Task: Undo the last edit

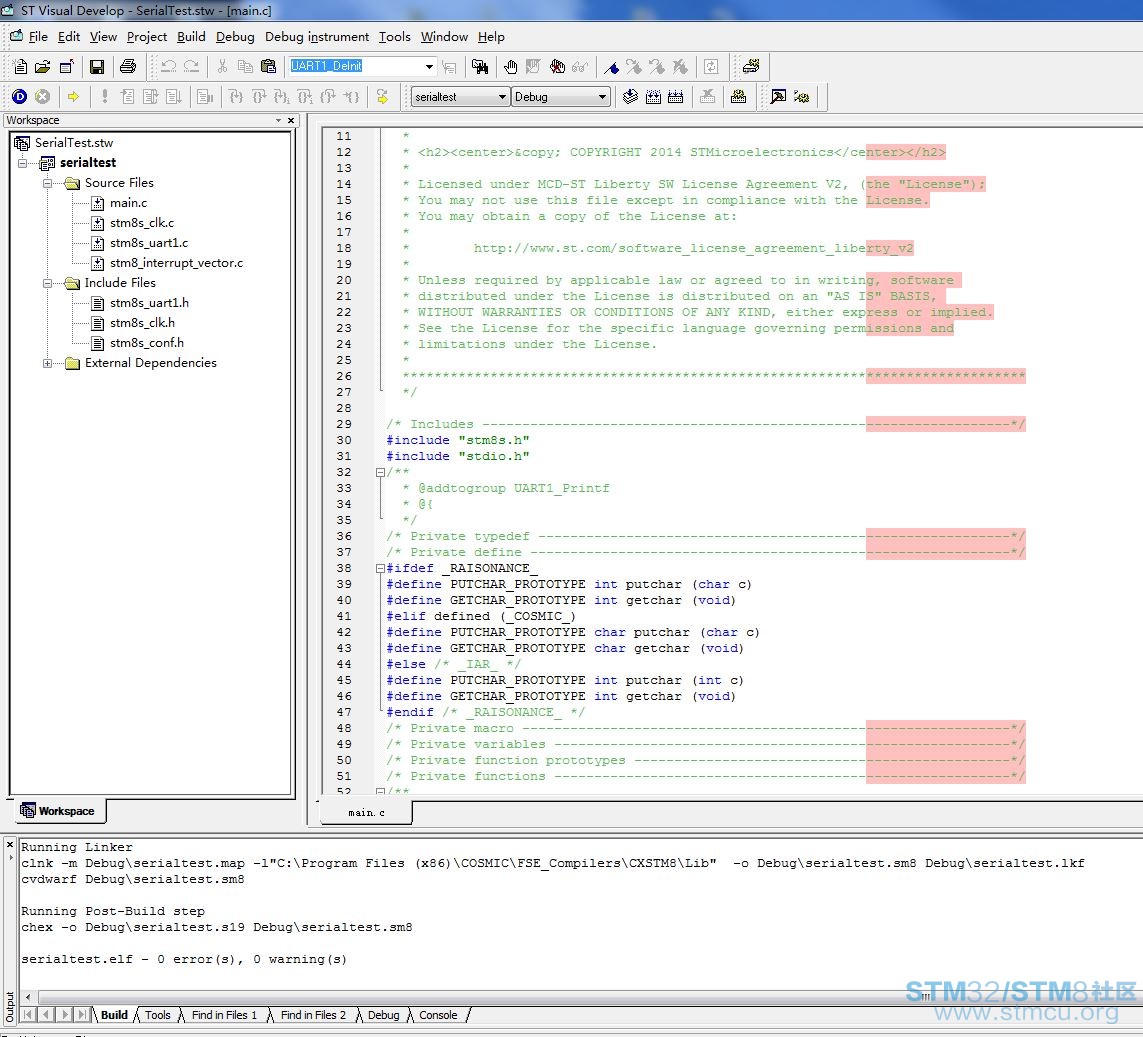Action: pos(168,67)
